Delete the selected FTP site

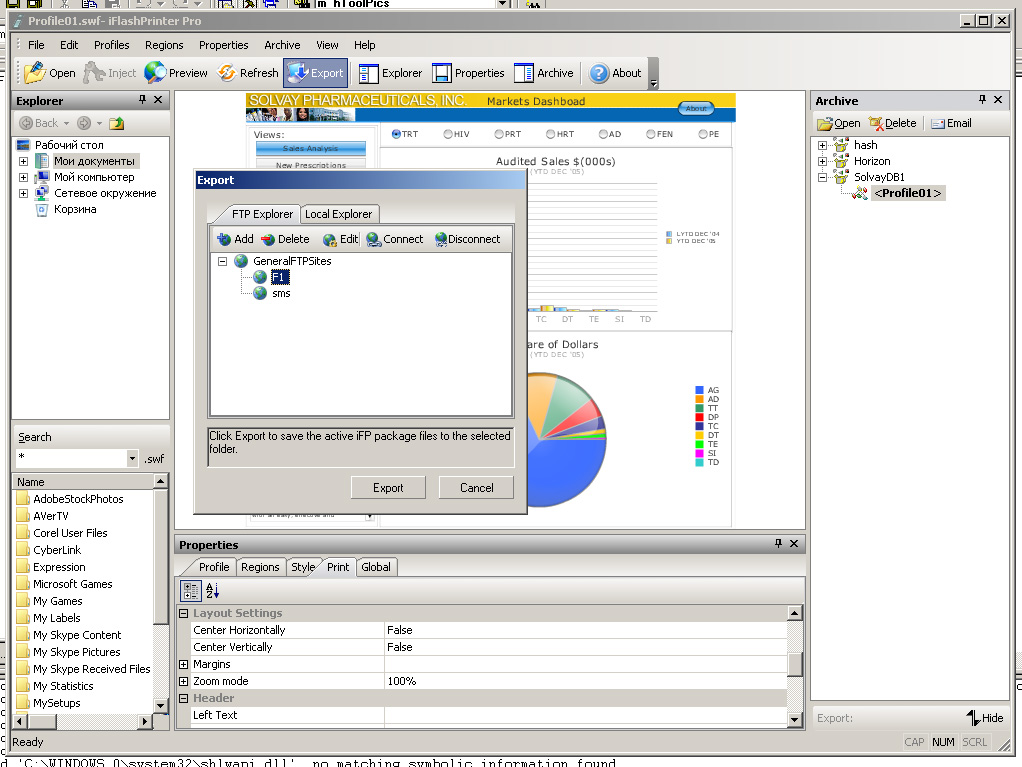coord(285,239)
